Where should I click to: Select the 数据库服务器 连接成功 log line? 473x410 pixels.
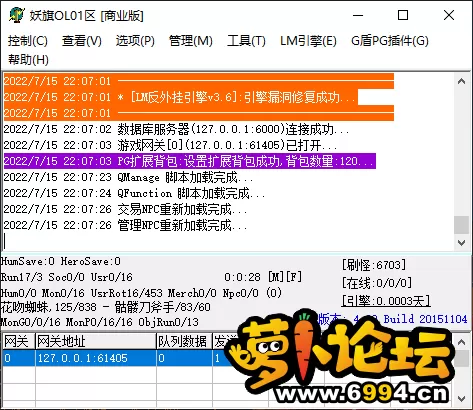pos(176,129)
